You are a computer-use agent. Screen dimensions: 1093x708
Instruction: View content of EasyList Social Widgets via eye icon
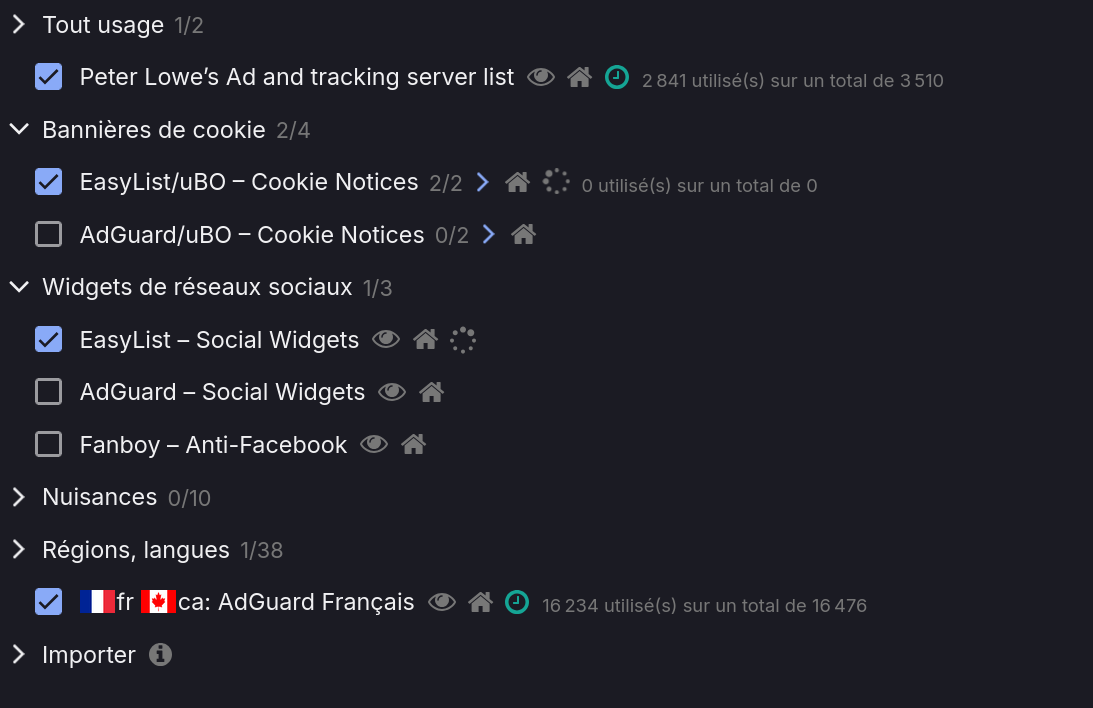pyautogui.click(x=386, y=340)
